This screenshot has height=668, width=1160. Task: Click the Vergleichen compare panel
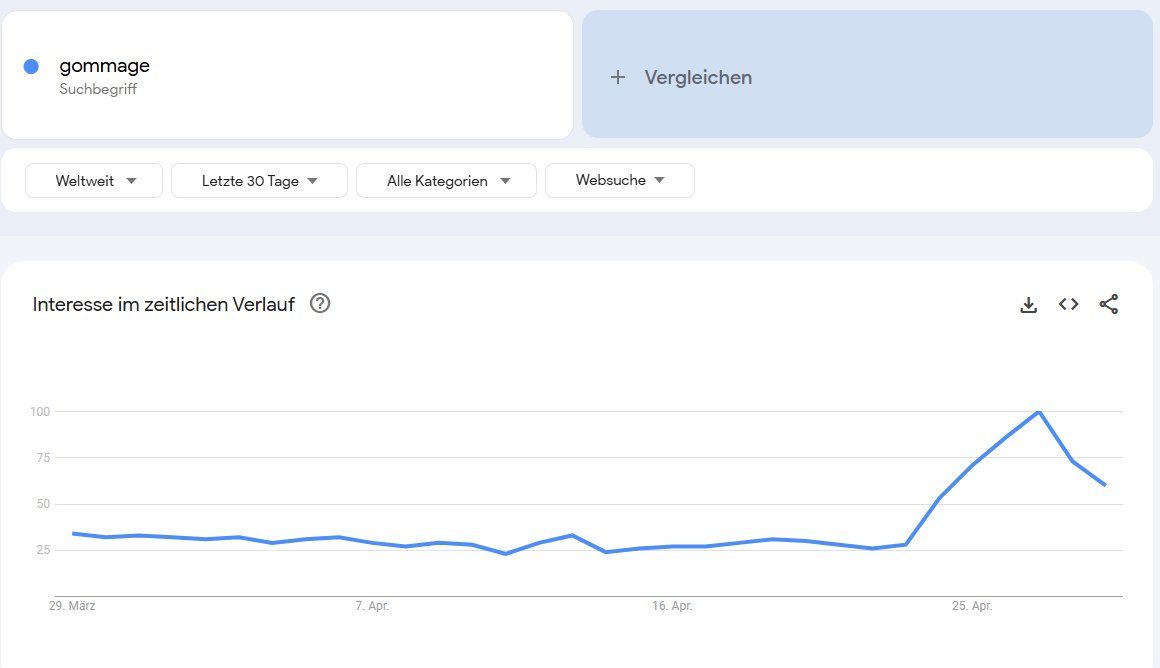pos(867,74)
